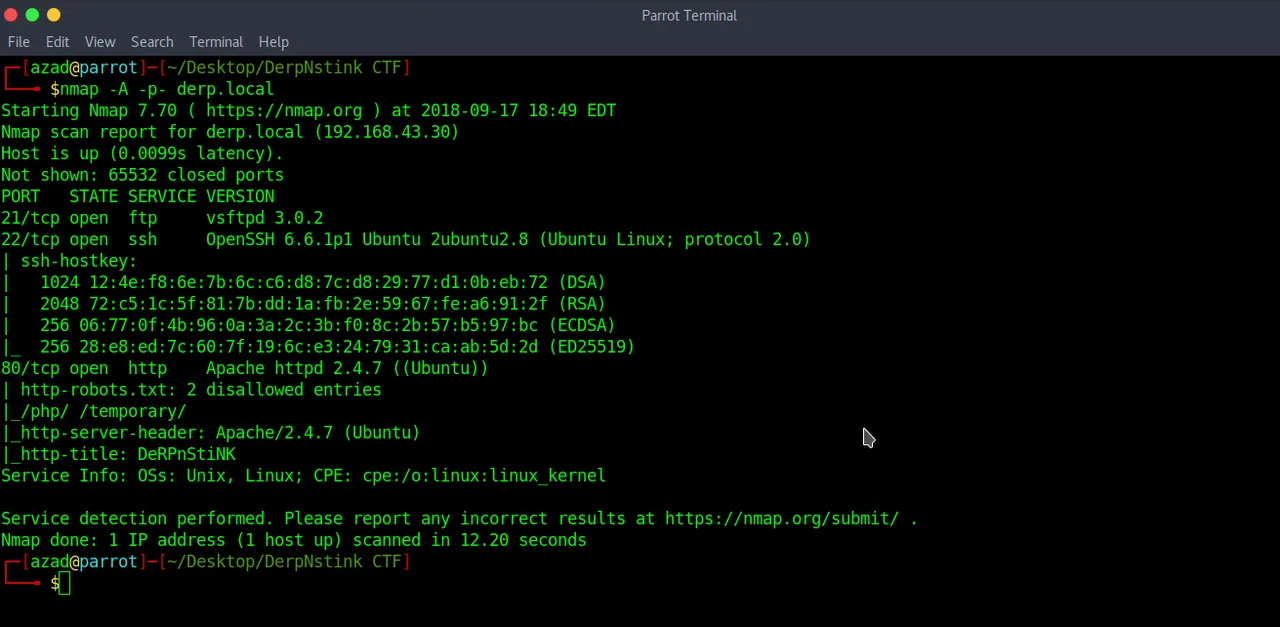Image resolution: width=1280 pixels, height=627 pixels.
Task: Click the ECDSA hostkey line
Action: coord(308,325)
